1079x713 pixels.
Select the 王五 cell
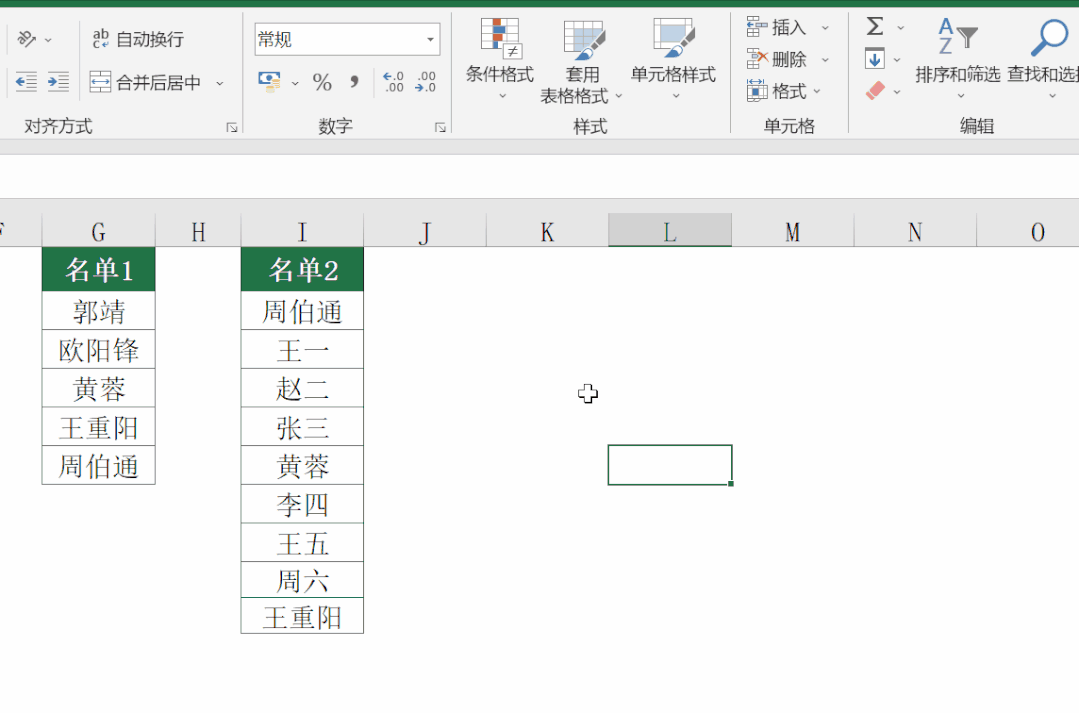pos(302,542)
